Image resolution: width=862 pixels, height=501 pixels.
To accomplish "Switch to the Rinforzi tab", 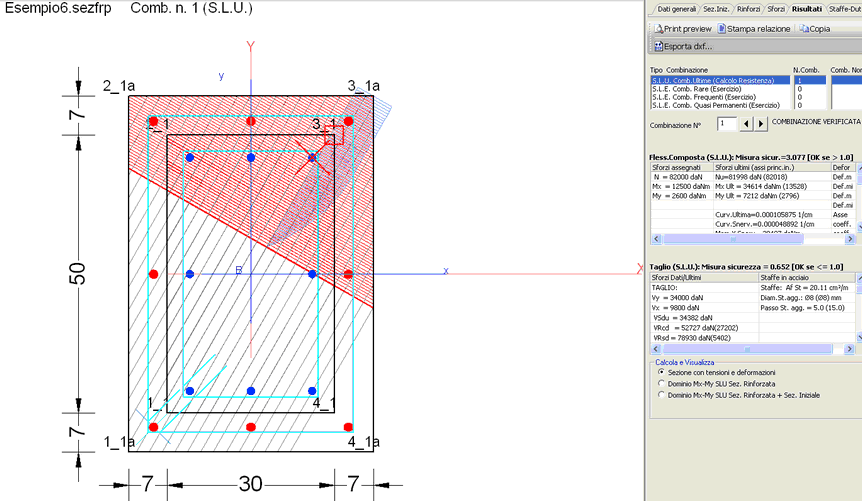I will [748, 9].
